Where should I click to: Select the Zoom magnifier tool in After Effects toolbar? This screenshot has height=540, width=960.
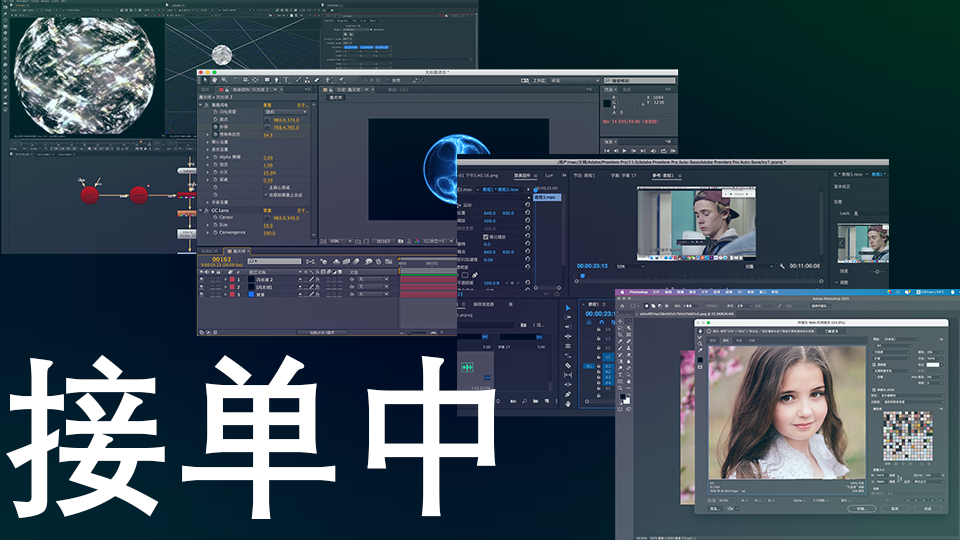tap(224, 80)
